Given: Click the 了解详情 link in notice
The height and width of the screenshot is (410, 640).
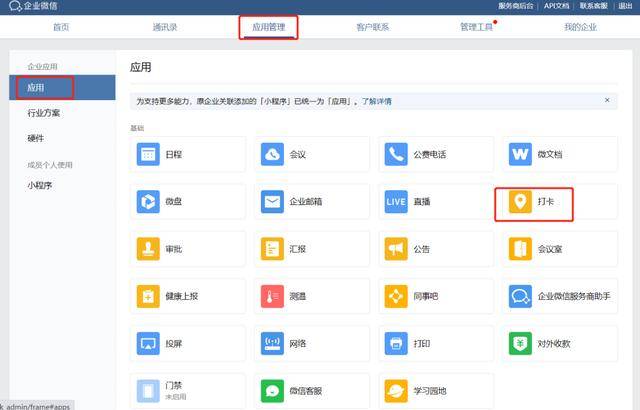Looking at the screenshot, I should pyautogui.click(x=377, y=101).
